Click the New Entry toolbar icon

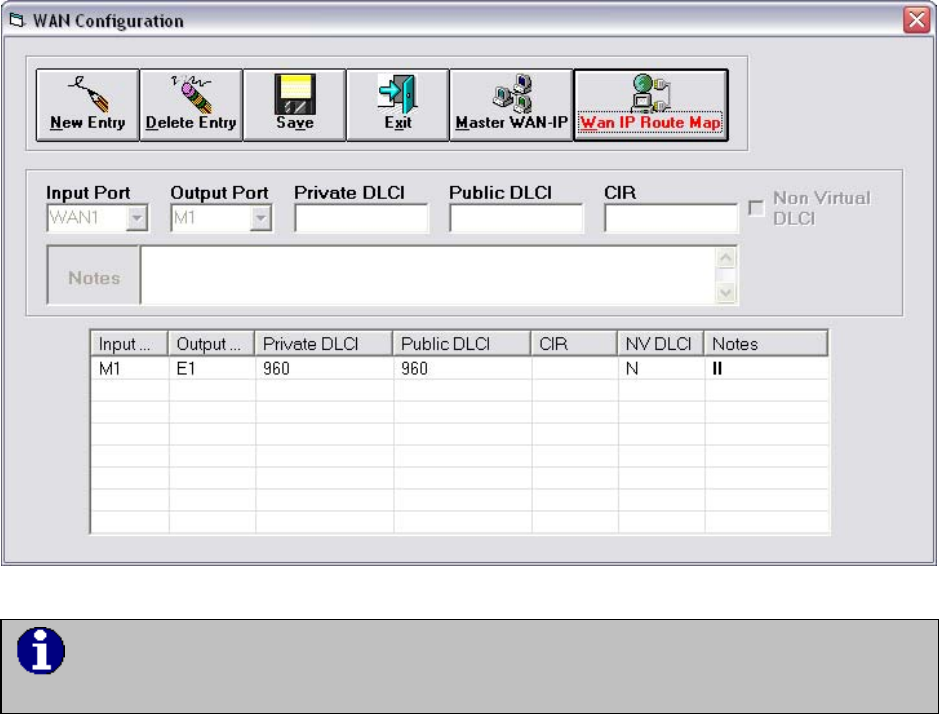tap(88, 105)
